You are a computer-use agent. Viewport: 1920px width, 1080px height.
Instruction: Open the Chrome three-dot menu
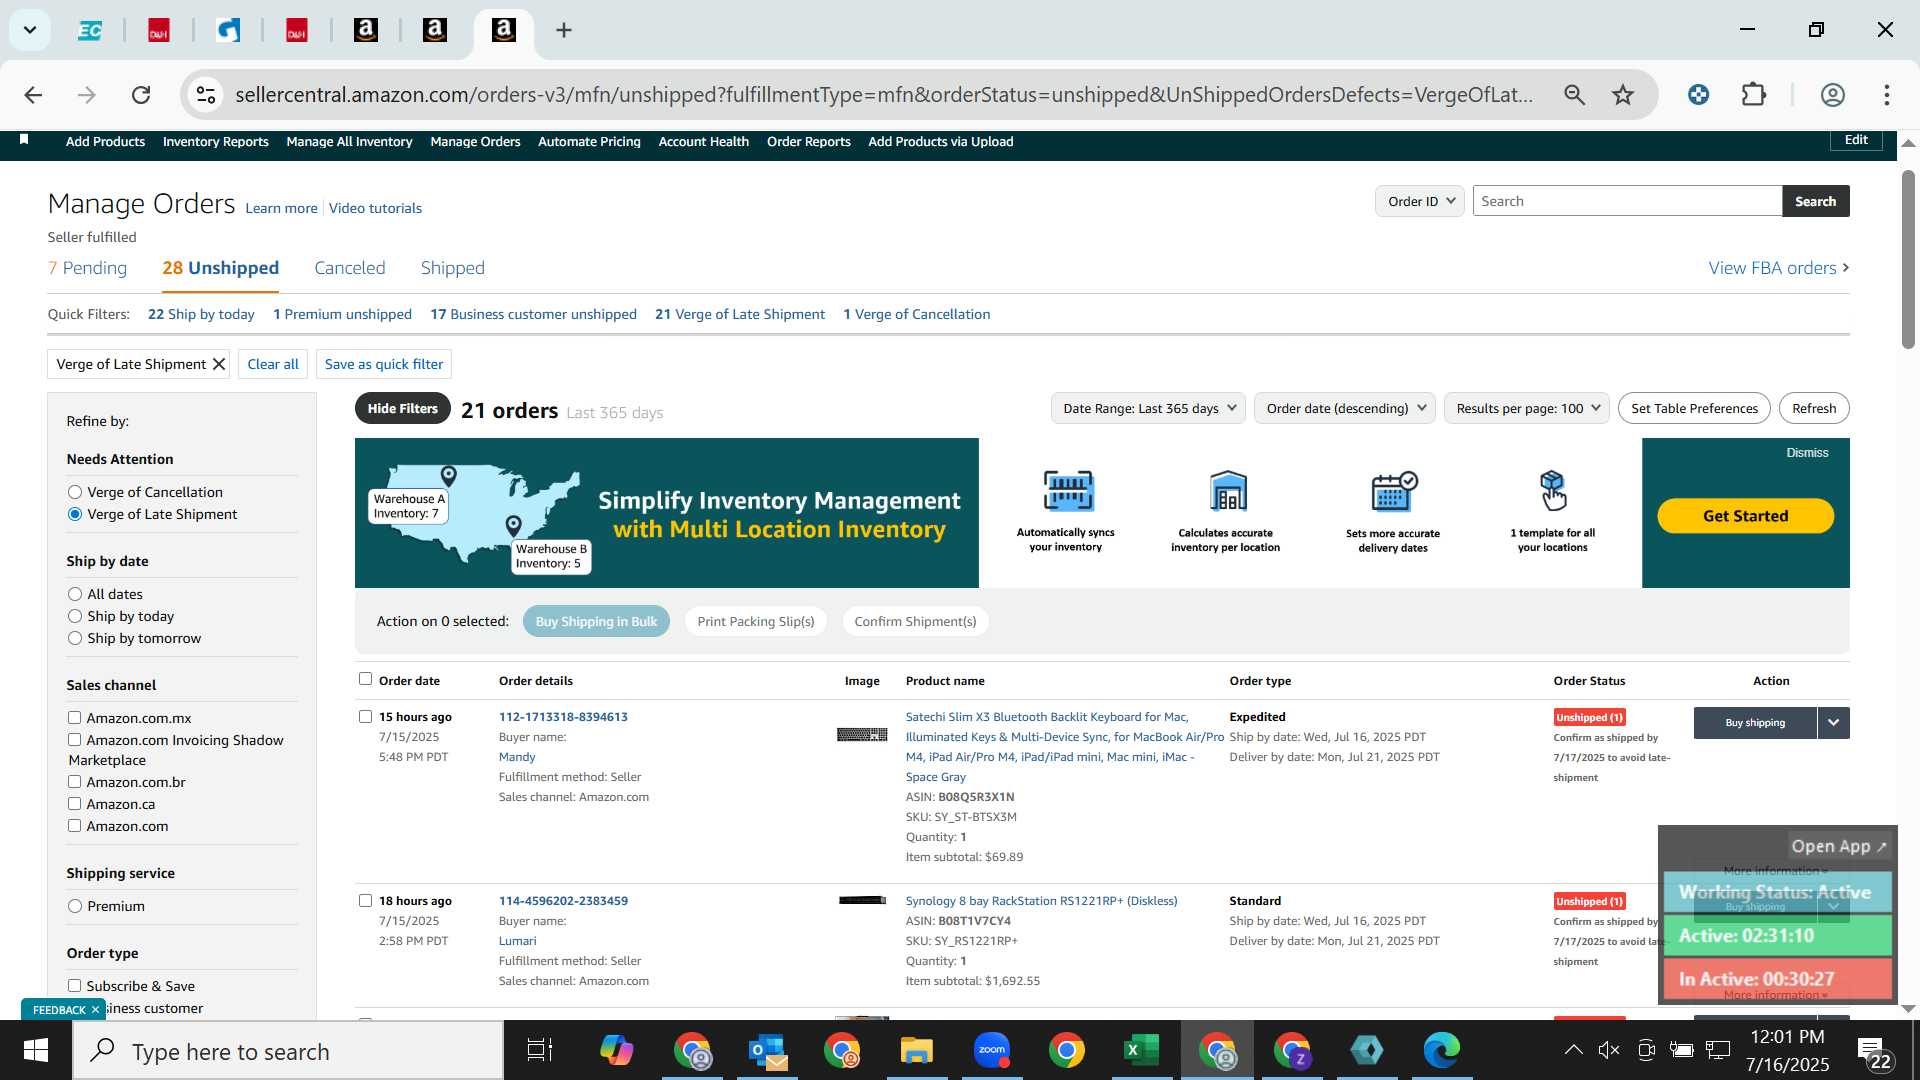1886,95
